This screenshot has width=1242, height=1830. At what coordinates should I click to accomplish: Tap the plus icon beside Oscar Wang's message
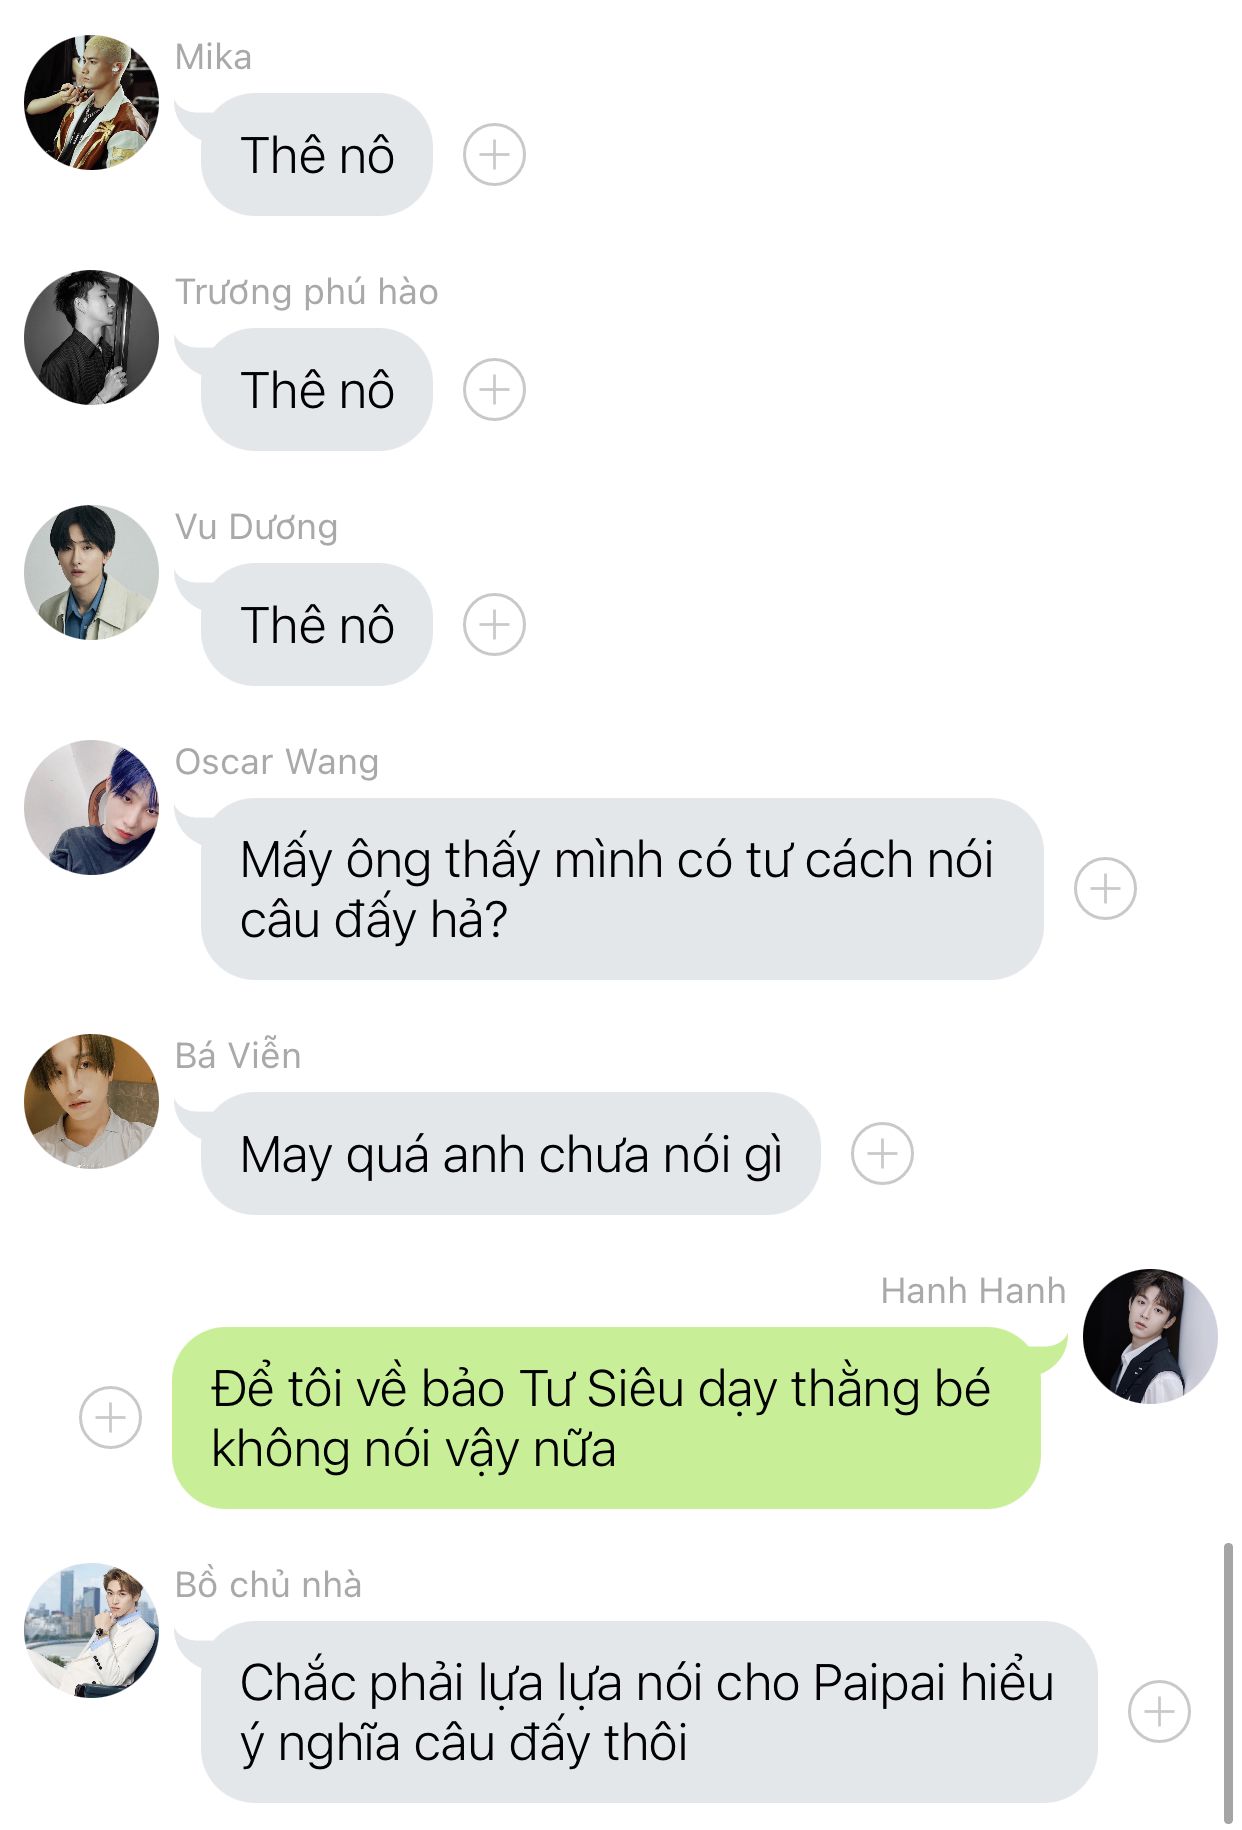(x=1105, y=888)
